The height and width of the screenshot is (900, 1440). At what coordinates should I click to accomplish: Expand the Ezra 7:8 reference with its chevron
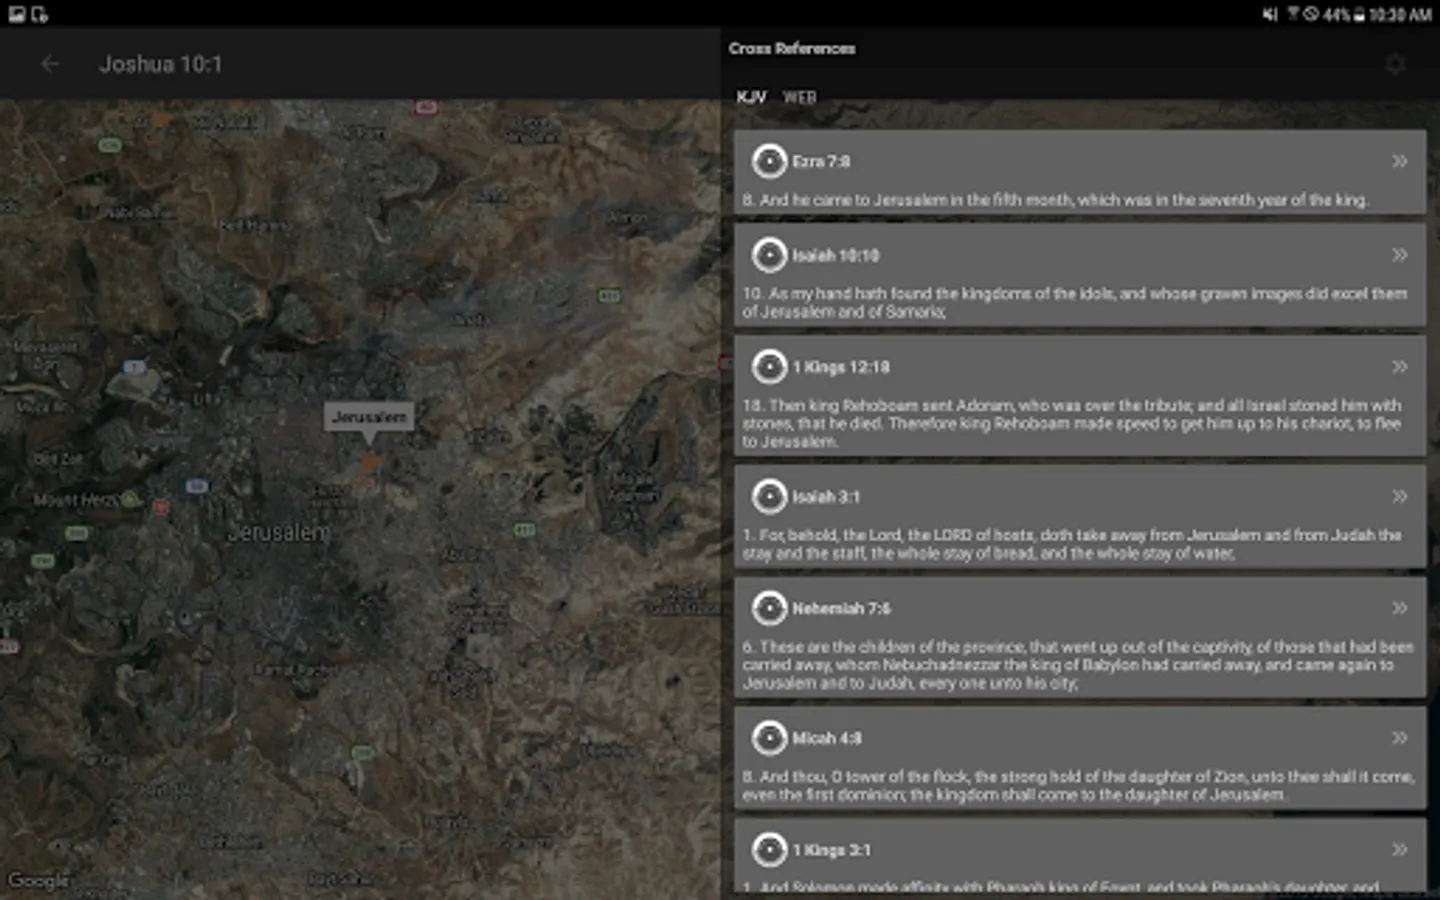(1399, 161)
